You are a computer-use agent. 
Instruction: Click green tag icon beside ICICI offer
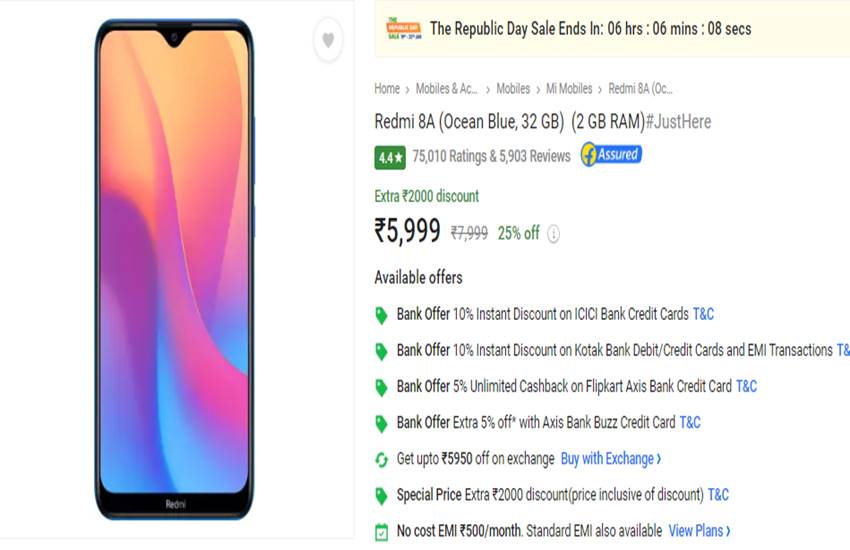(381, 315)
